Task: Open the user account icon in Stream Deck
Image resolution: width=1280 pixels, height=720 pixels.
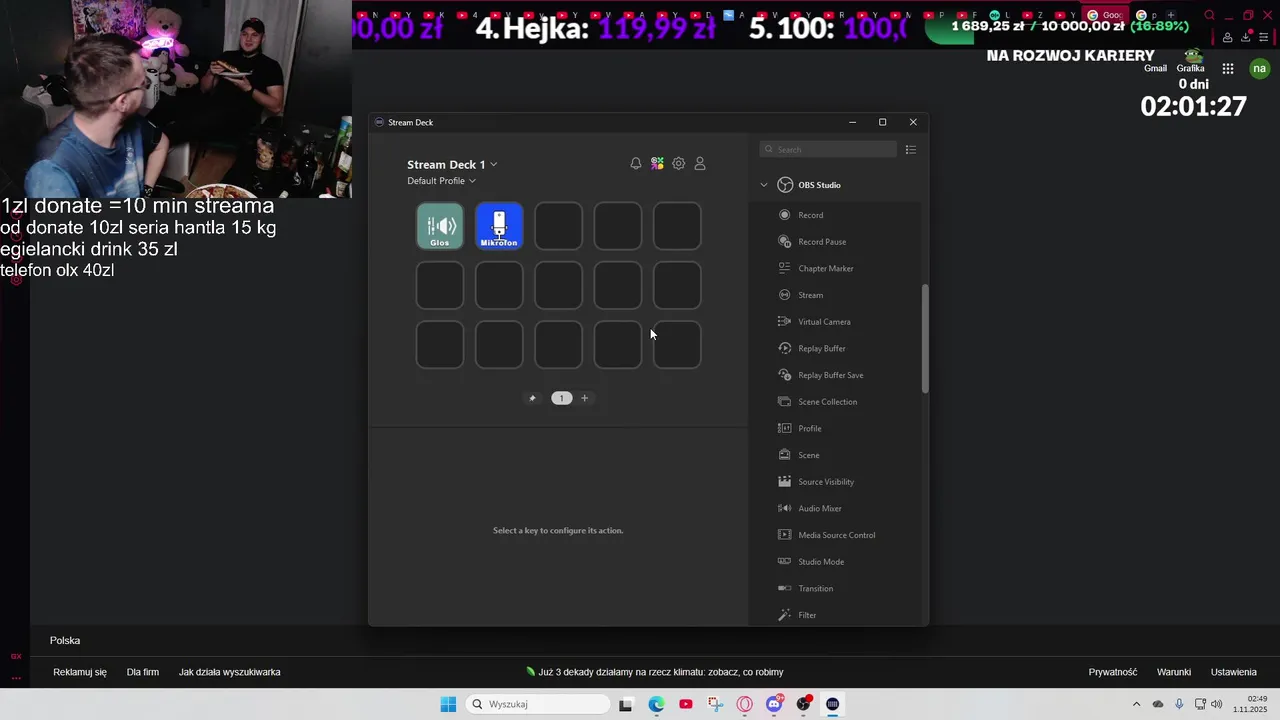Action: point(700,164)
